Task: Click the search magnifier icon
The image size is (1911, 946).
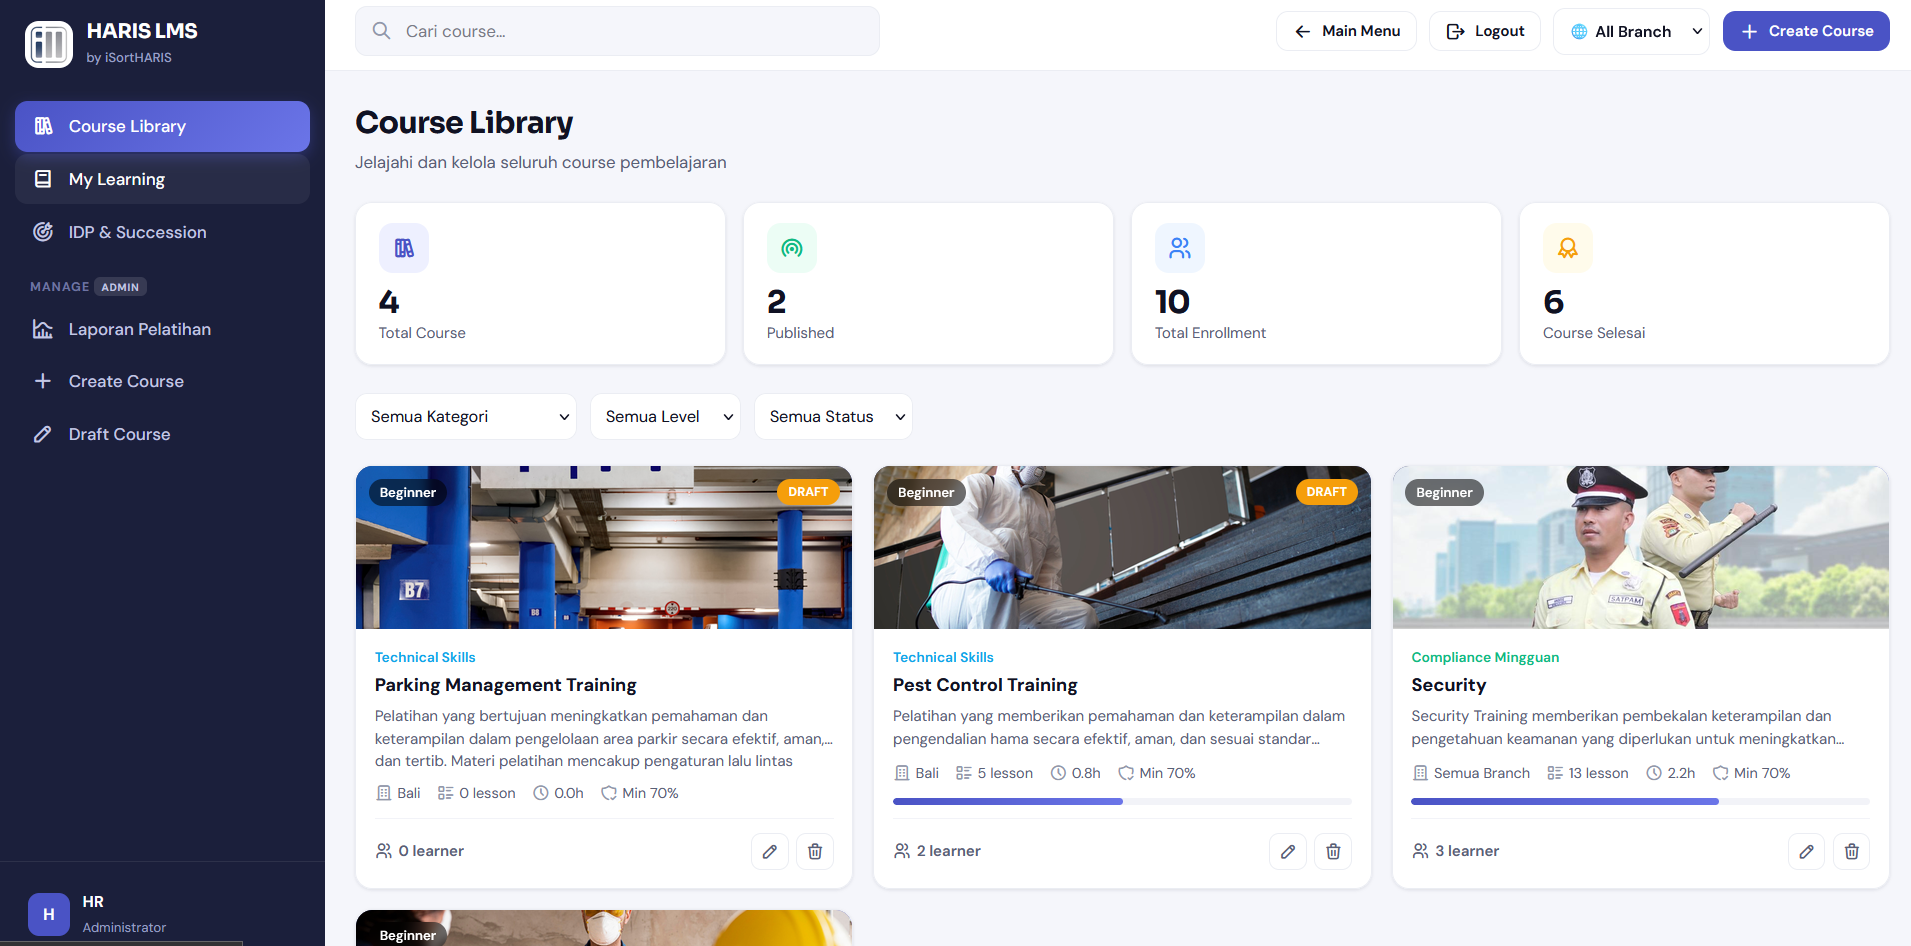Action: pyautogui.click(x=381, y=31)
